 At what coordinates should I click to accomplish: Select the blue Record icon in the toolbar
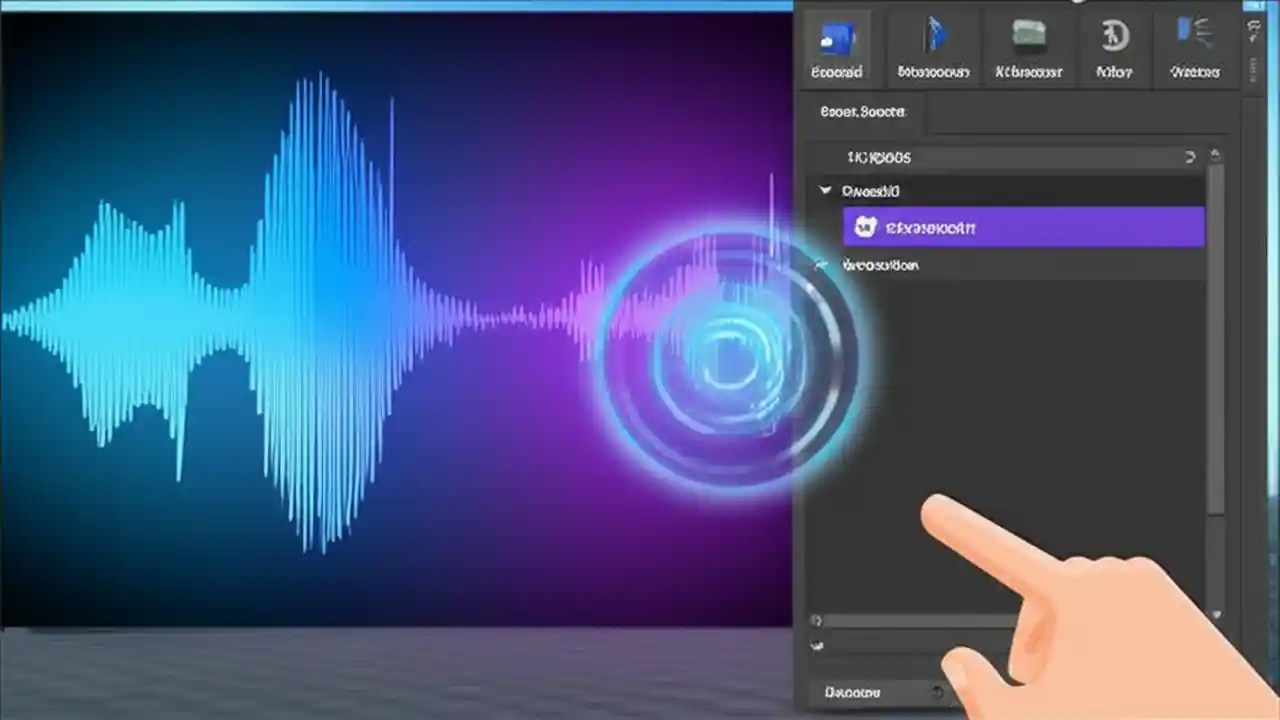837,40
